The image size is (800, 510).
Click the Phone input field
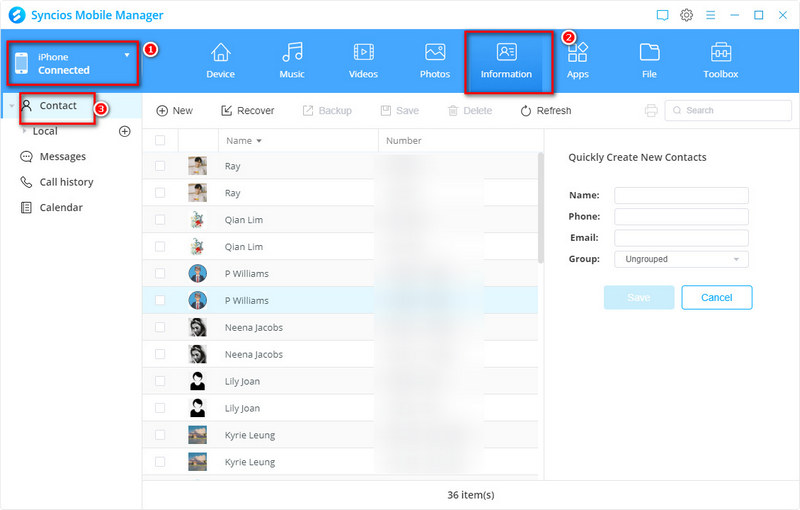pos(681,217)
